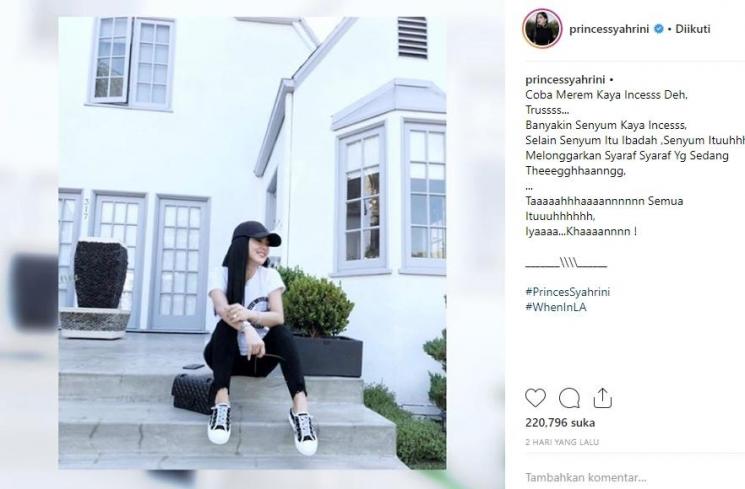Click the black handbag in the photo

click(x=191, y=391)
